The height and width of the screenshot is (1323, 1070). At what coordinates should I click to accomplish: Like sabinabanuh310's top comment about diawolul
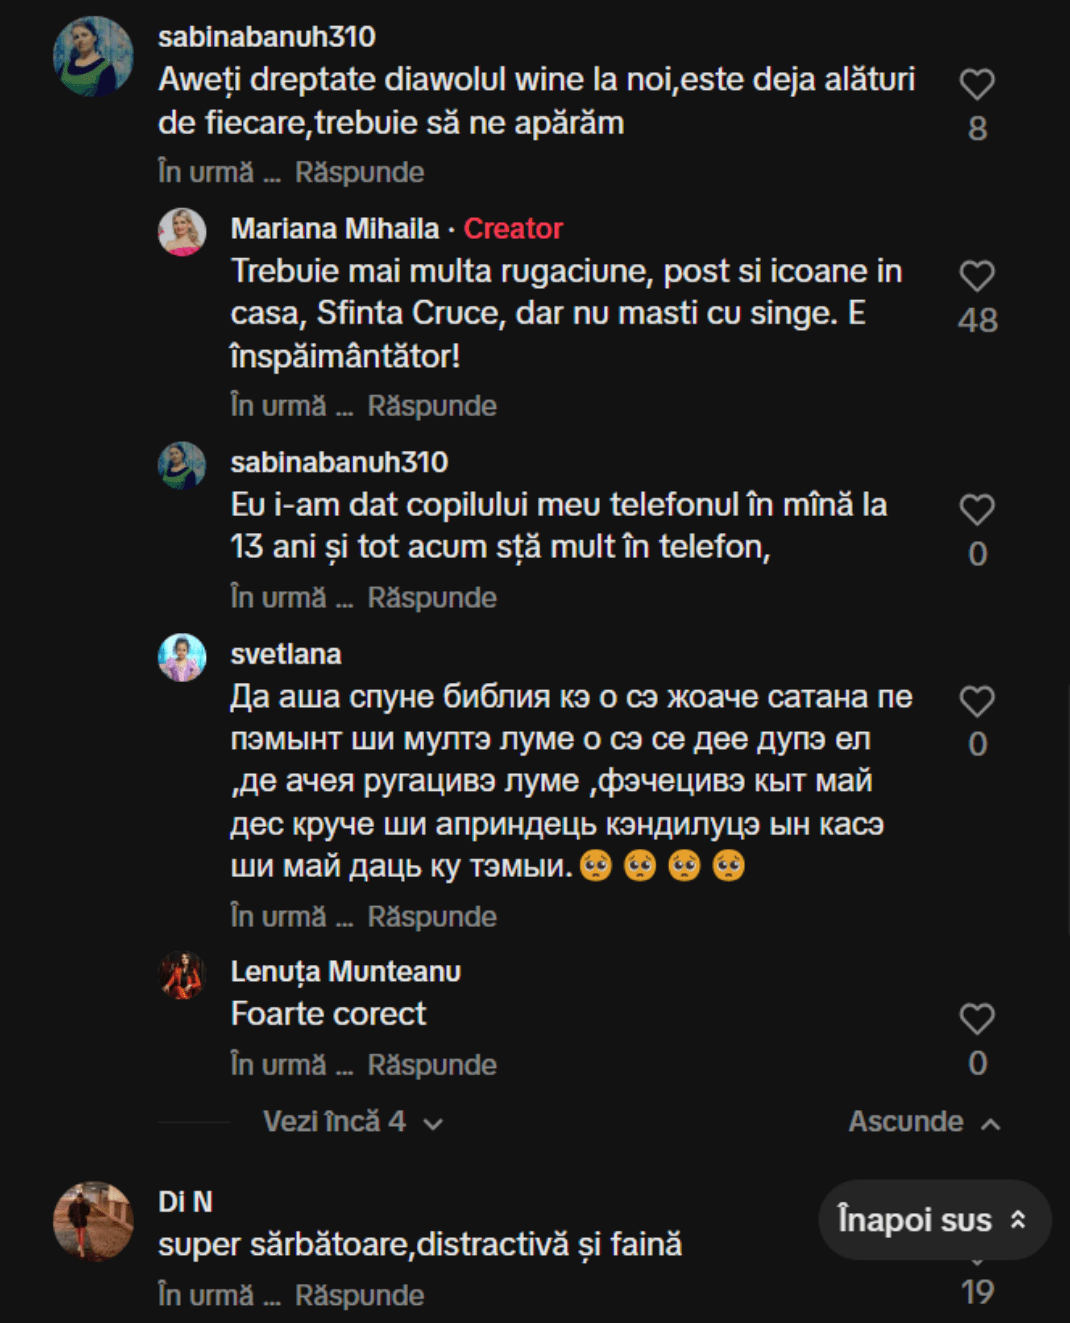[x=976, y=85]
